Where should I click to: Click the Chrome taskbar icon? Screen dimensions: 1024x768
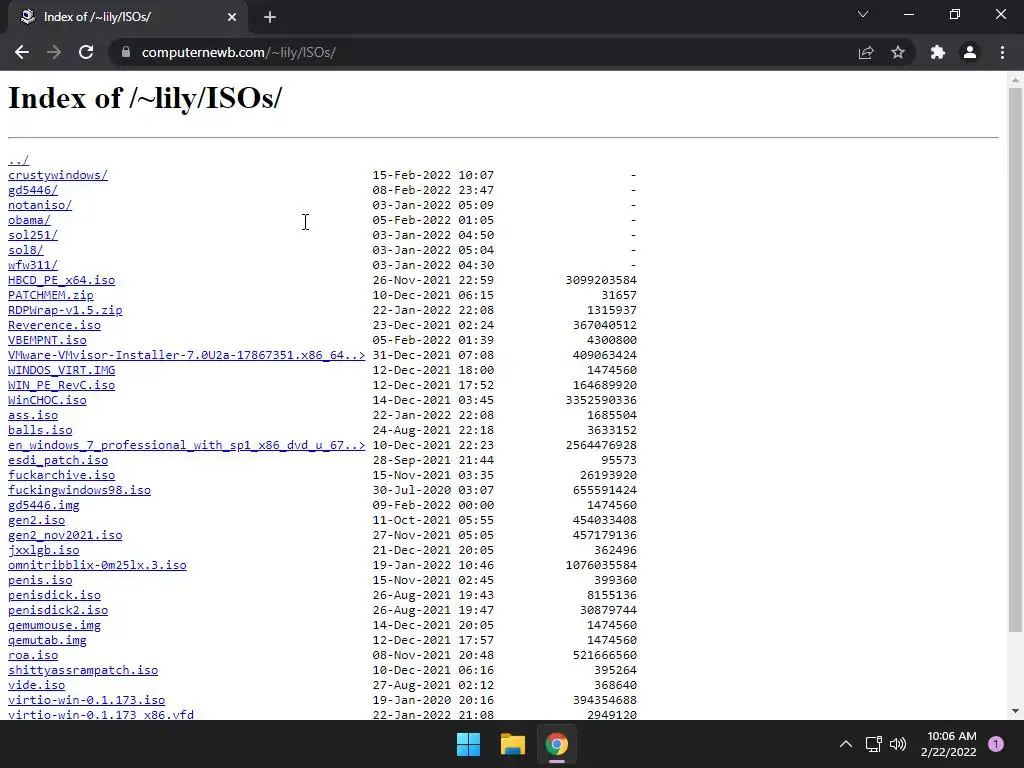[556, 744]
